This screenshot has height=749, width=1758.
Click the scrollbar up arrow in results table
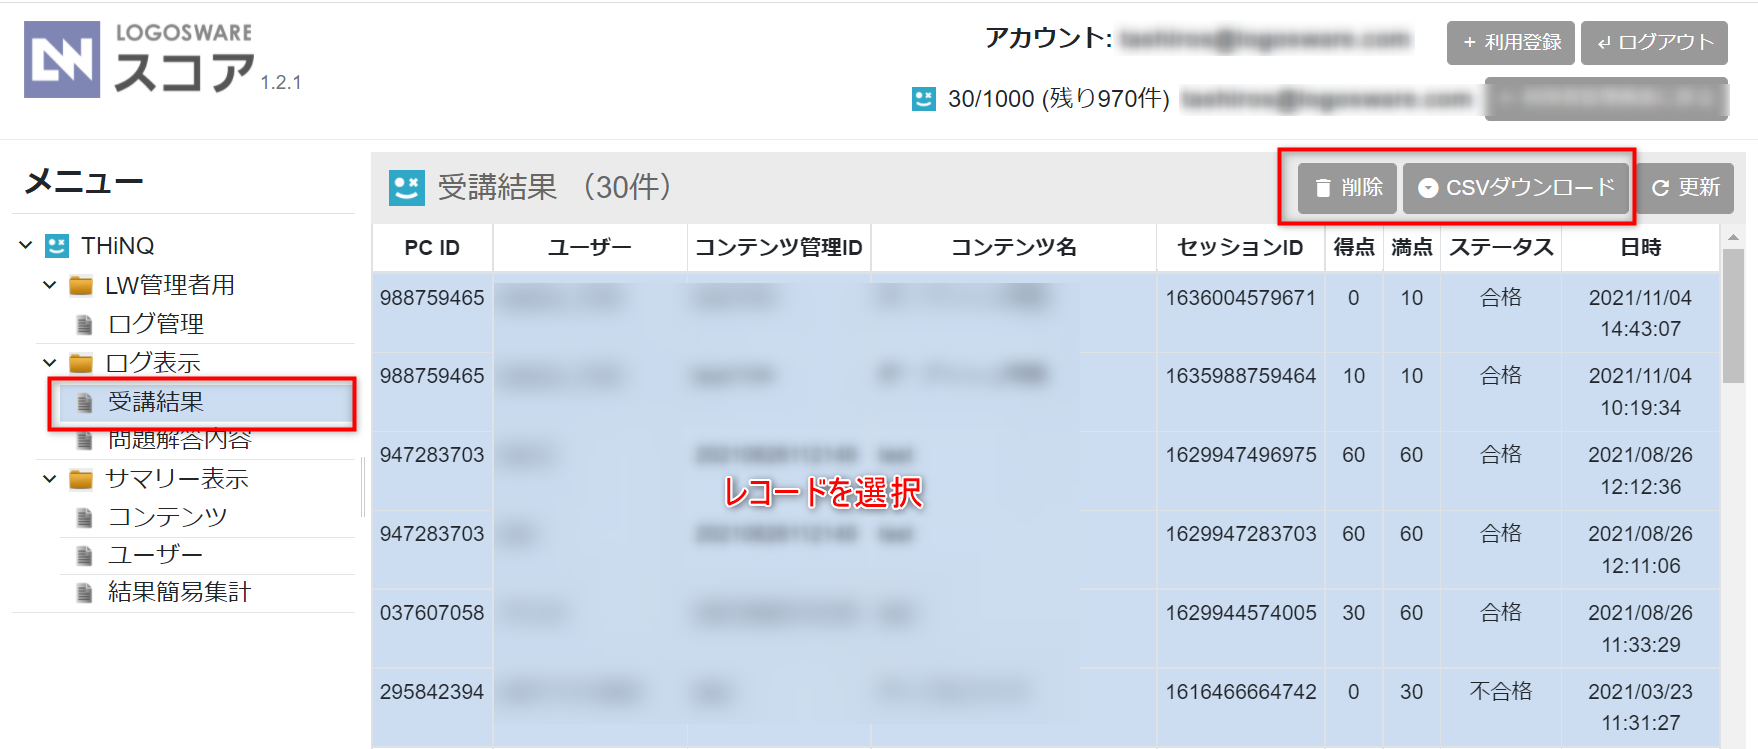coord(1733,237)
